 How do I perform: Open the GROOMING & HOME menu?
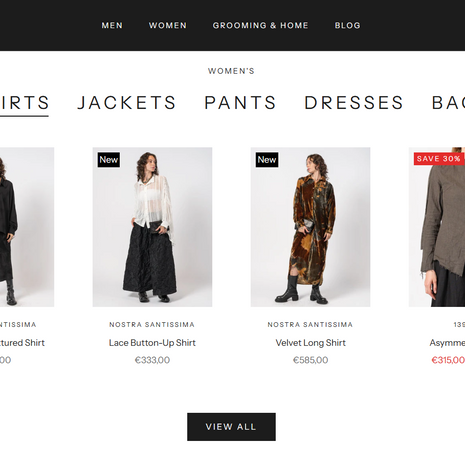point(260,25)
